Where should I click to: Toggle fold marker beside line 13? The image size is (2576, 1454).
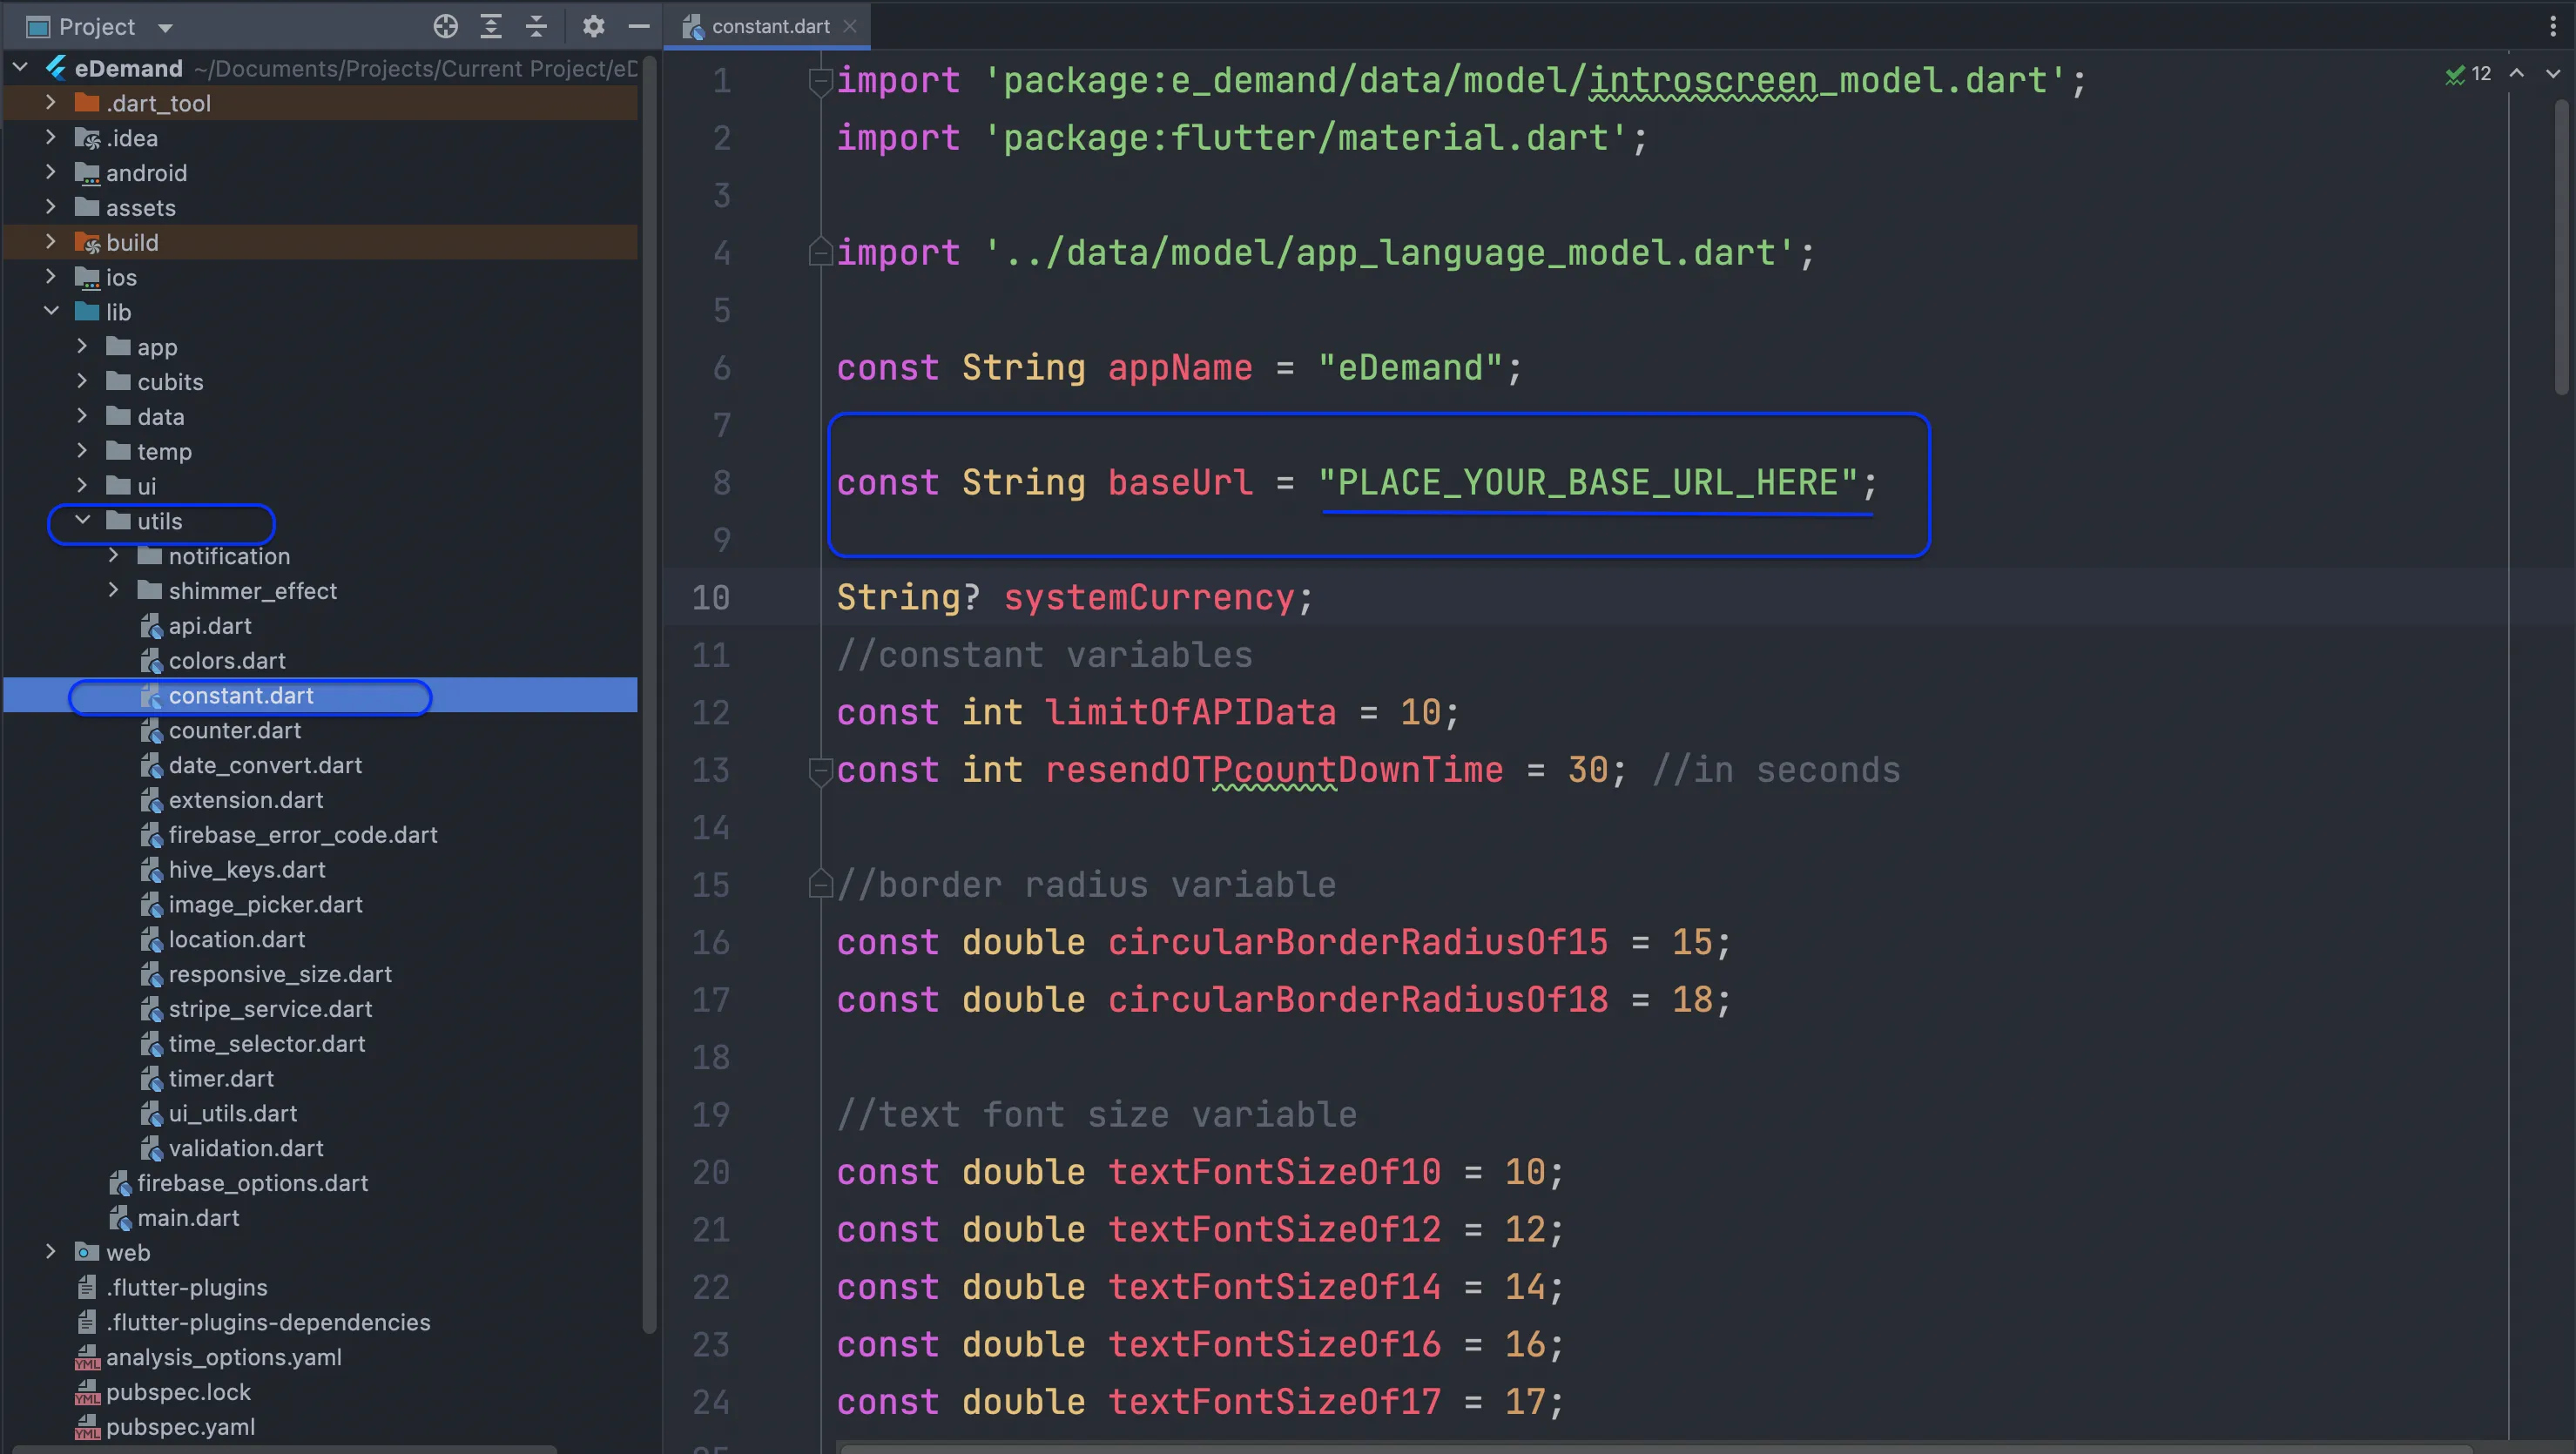820,771
